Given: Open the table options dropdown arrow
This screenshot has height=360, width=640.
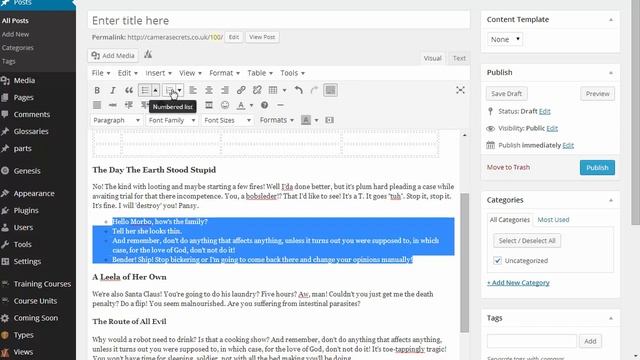Looking at the screenshot, I should click(x=284, y=90).
